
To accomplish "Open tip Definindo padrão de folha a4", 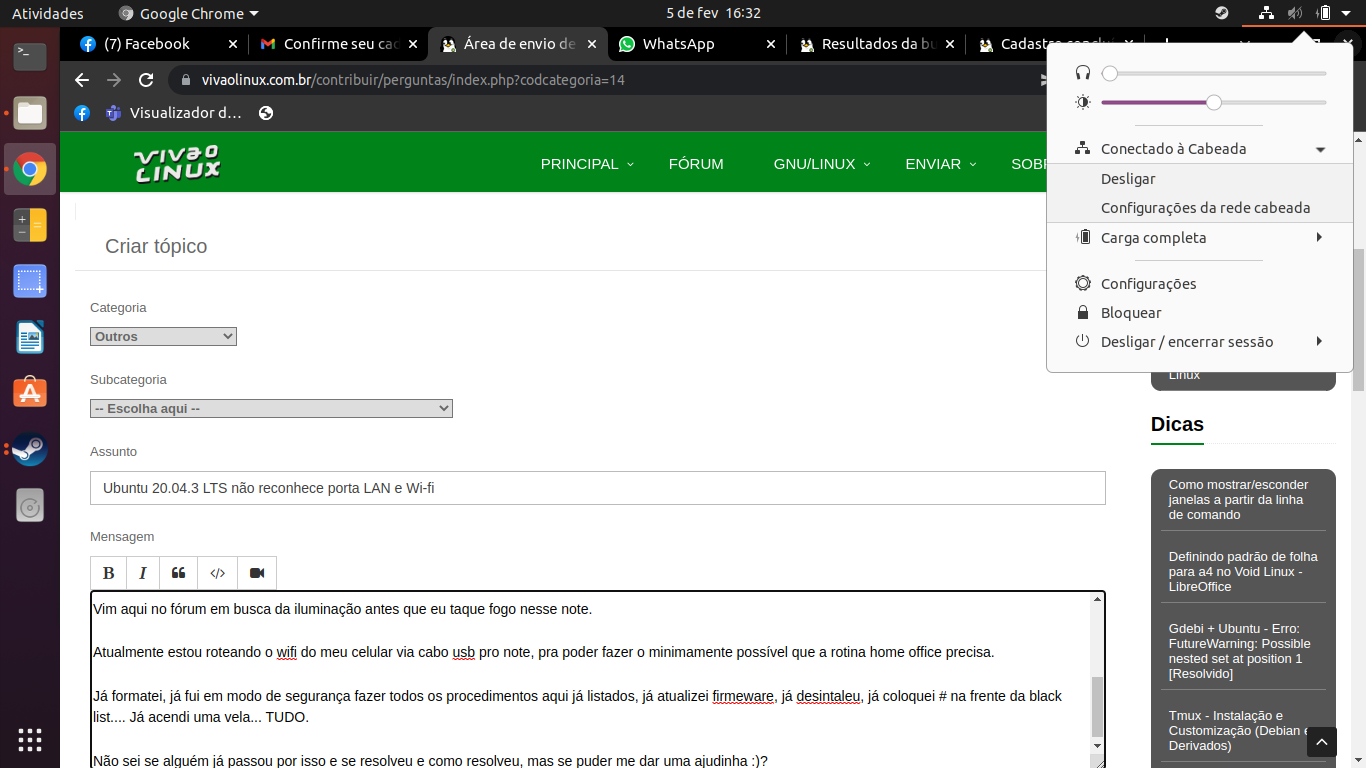I will (x=1243, y=572).
